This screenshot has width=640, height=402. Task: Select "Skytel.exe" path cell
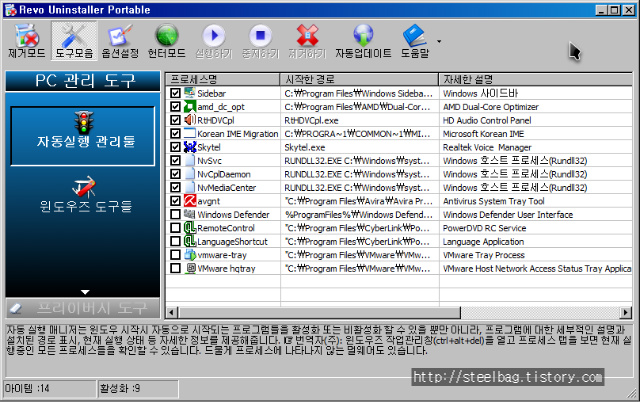click(x=304, y=147)
